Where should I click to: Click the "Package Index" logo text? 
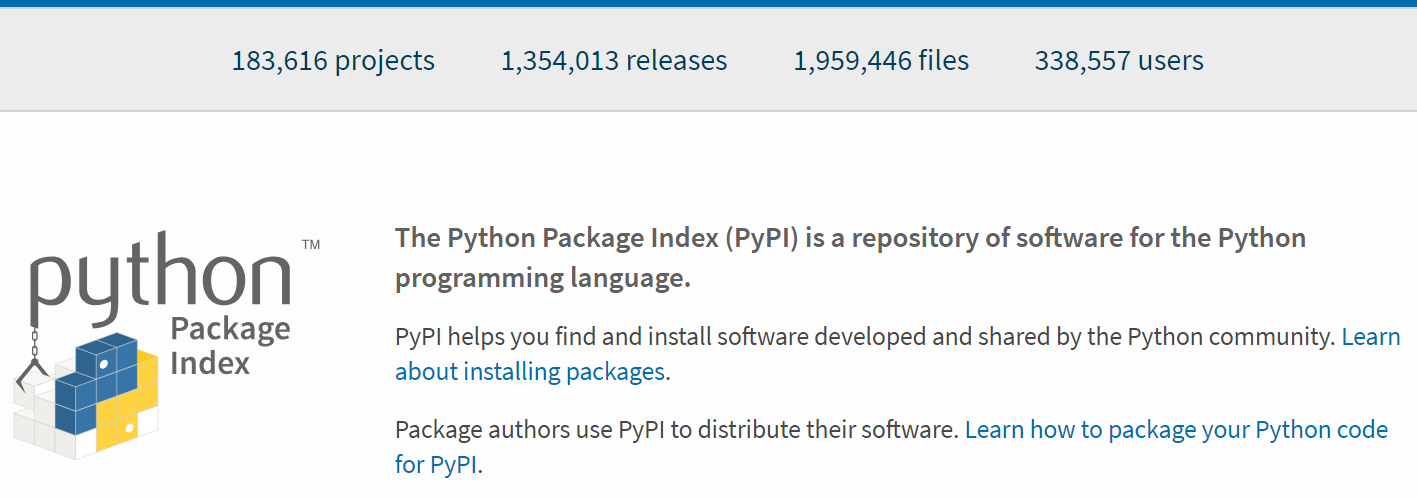coord(230,345)
